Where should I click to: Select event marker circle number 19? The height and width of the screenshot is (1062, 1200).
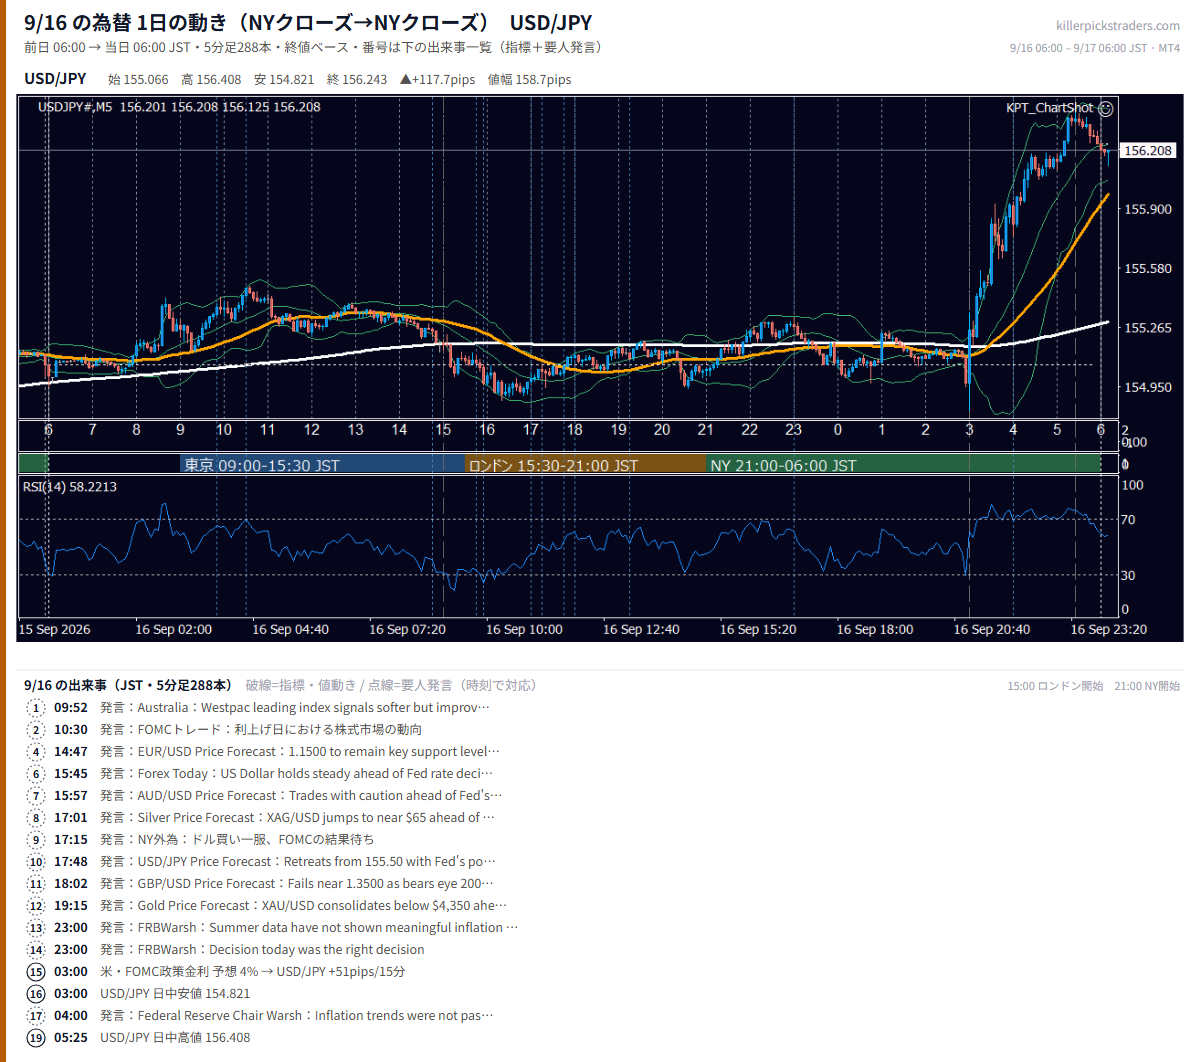point(36,1038)
